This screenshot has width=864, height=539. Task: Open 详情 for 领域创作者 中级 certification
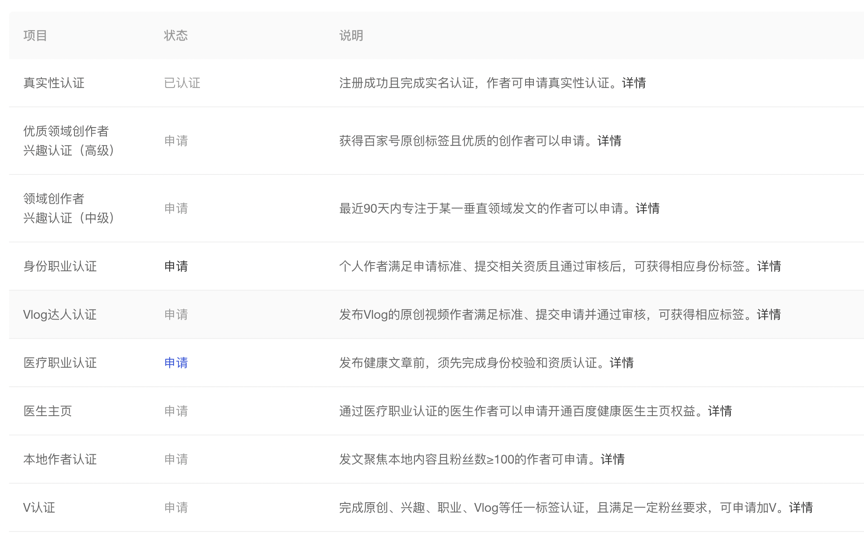click(647, 208)
